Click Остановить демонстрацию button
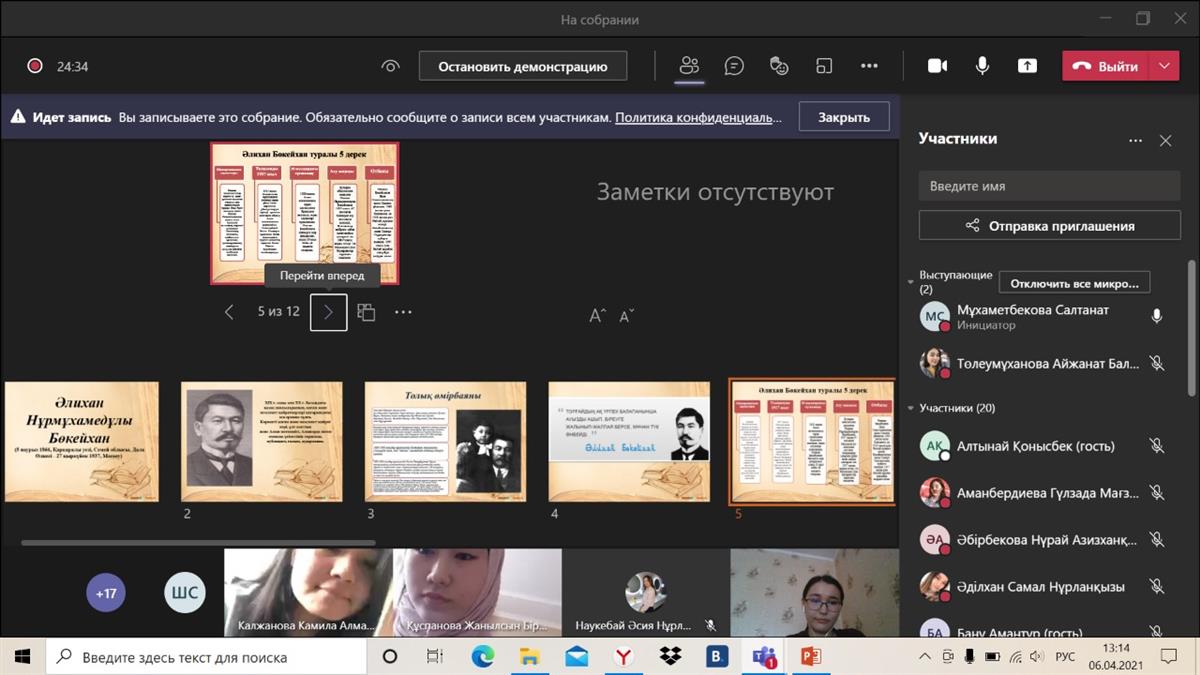Image resolution: width=1200 pixels, height=675 pixels. click(x=523, y=66)
